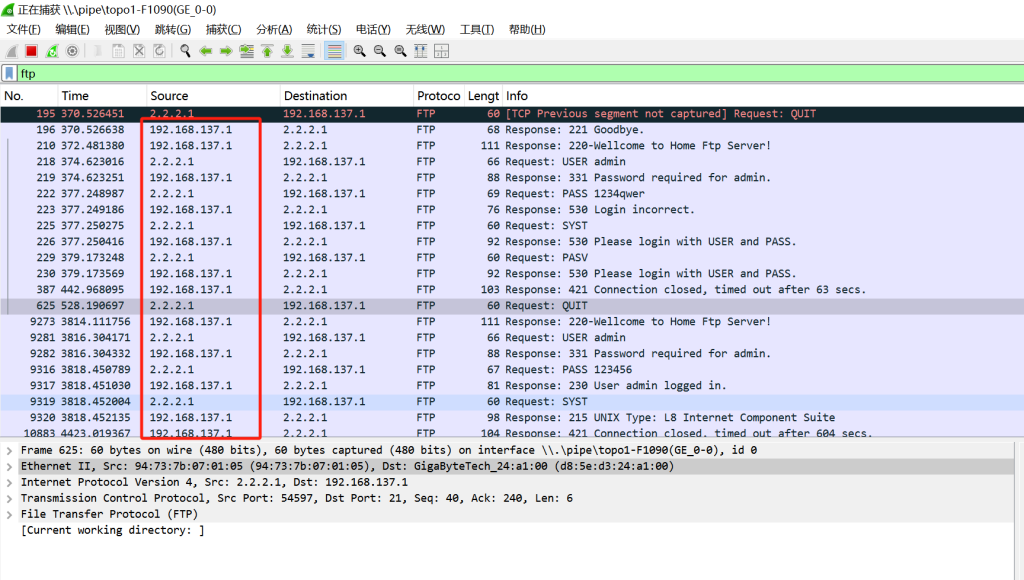Open the 分析(A) menu
This screenshot has height=580, width=1024.
coord(274,29)
